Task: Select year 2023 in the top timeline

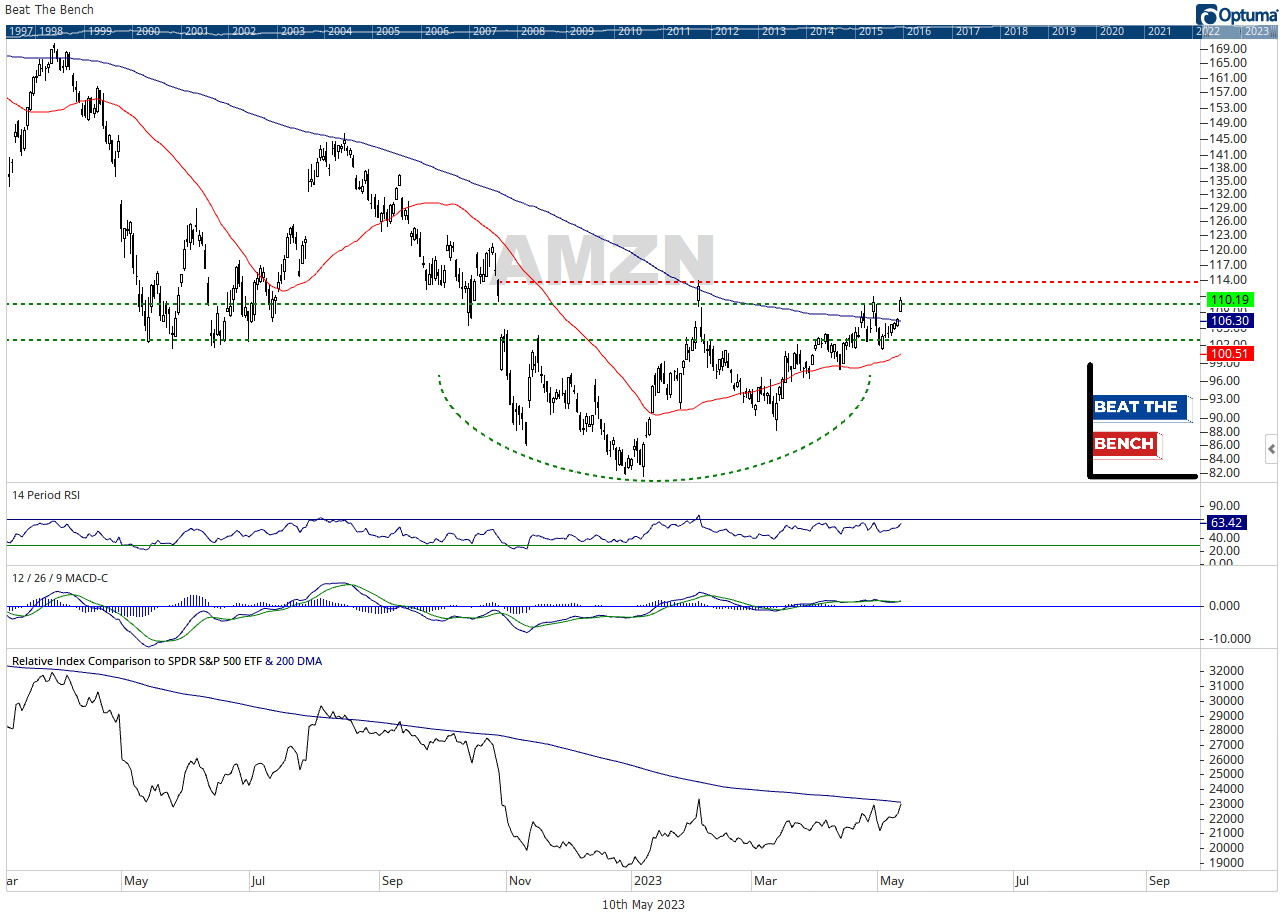Action: [x=1258, y=31]
